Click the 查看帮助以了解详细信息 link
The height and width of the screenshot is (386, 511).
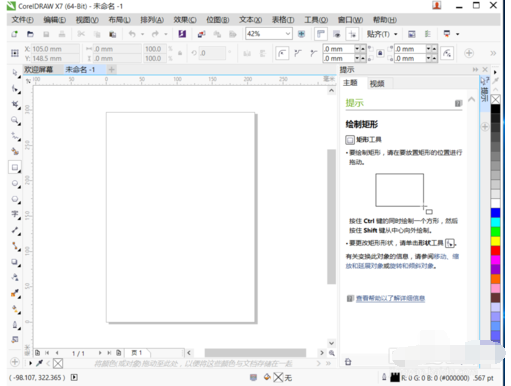(x=390, y=298)
